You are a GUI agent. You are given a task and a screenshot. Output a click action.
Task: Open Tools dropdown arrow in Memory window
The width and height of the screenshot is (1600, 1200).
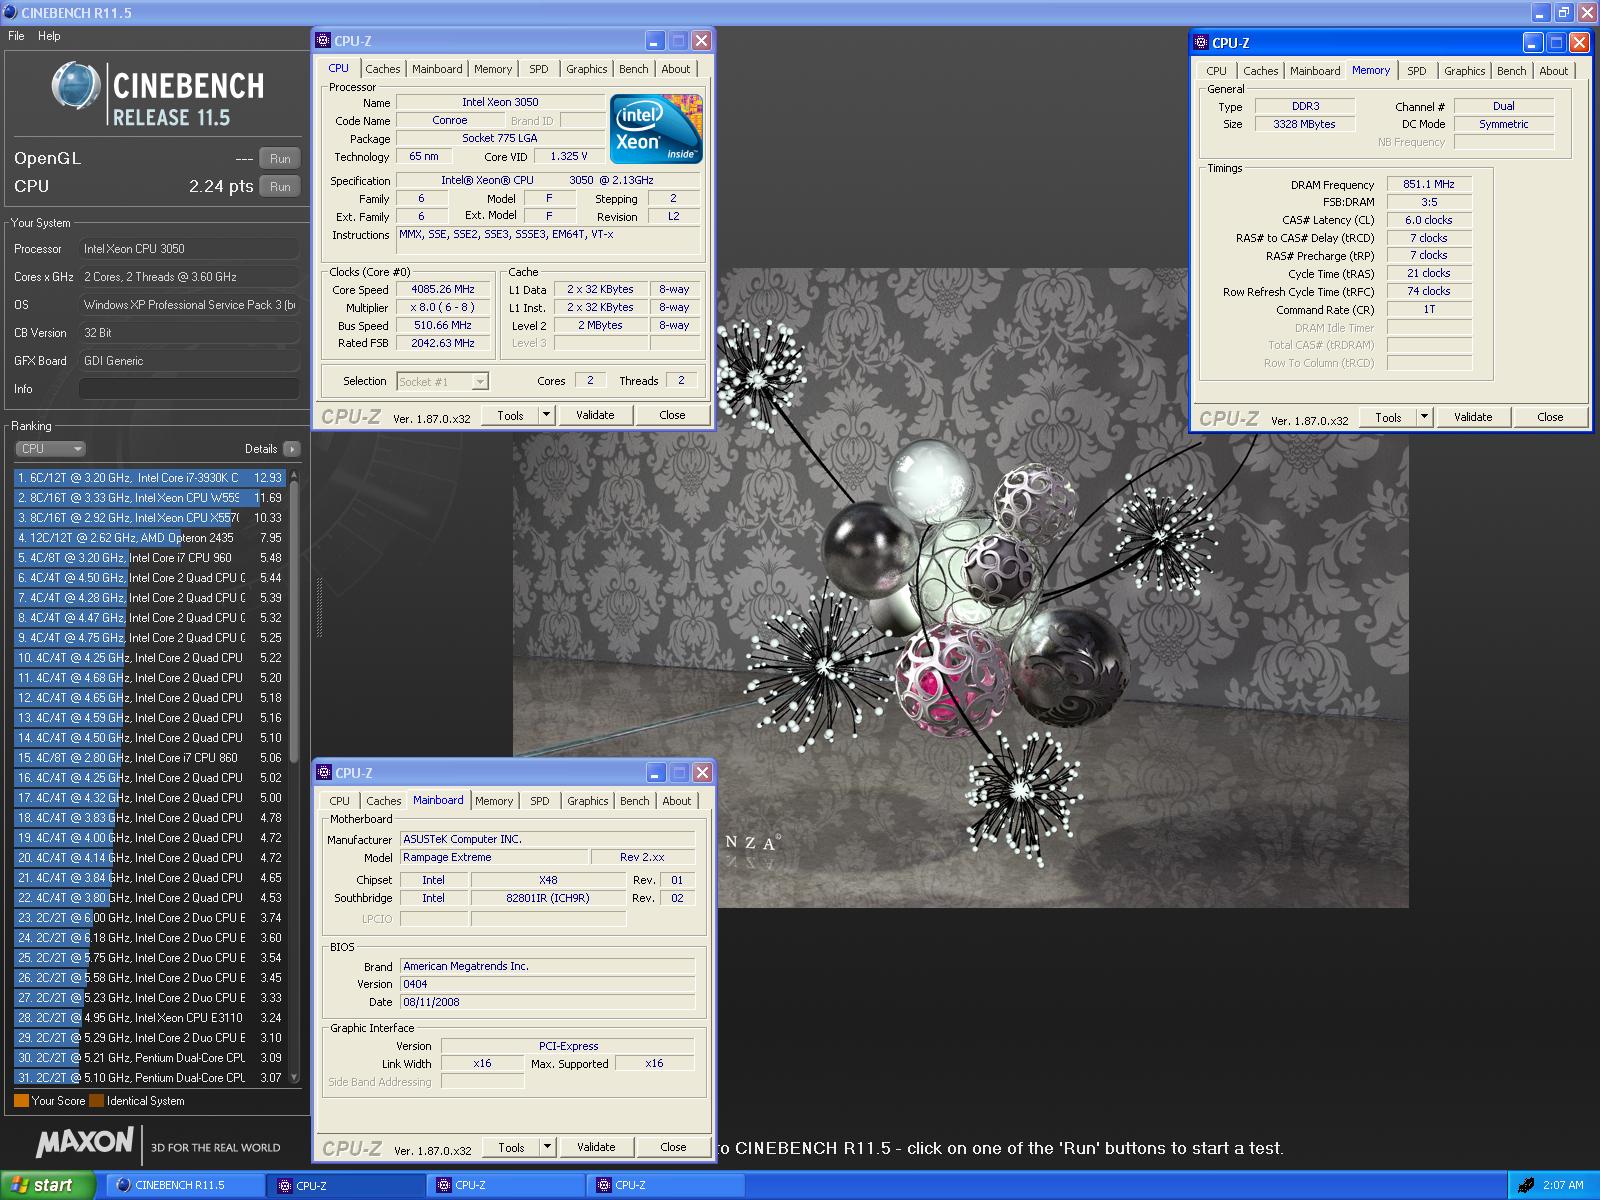[1424, 417]
